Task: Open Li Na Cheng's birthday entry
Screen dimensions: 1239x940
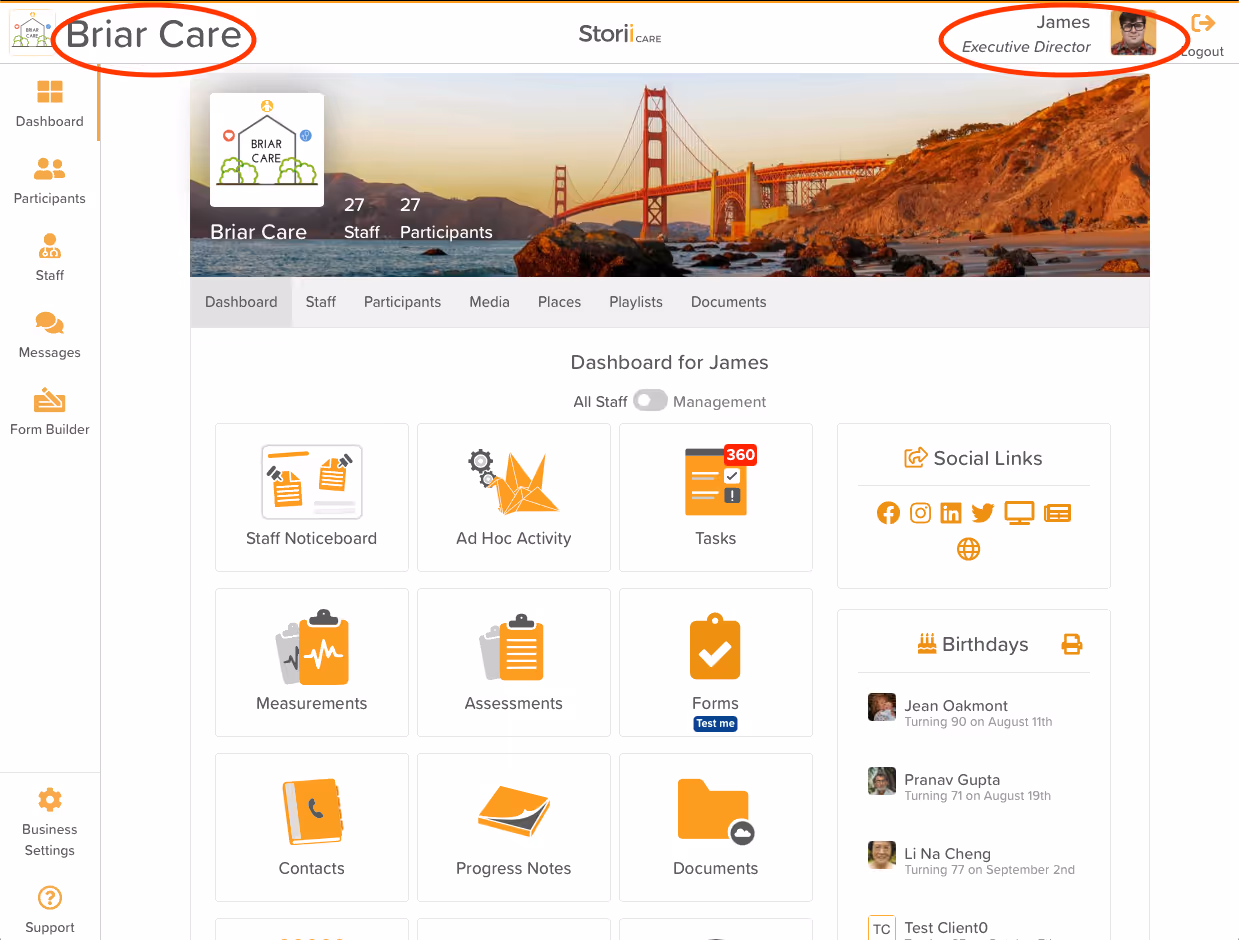Action: [974, 860]
